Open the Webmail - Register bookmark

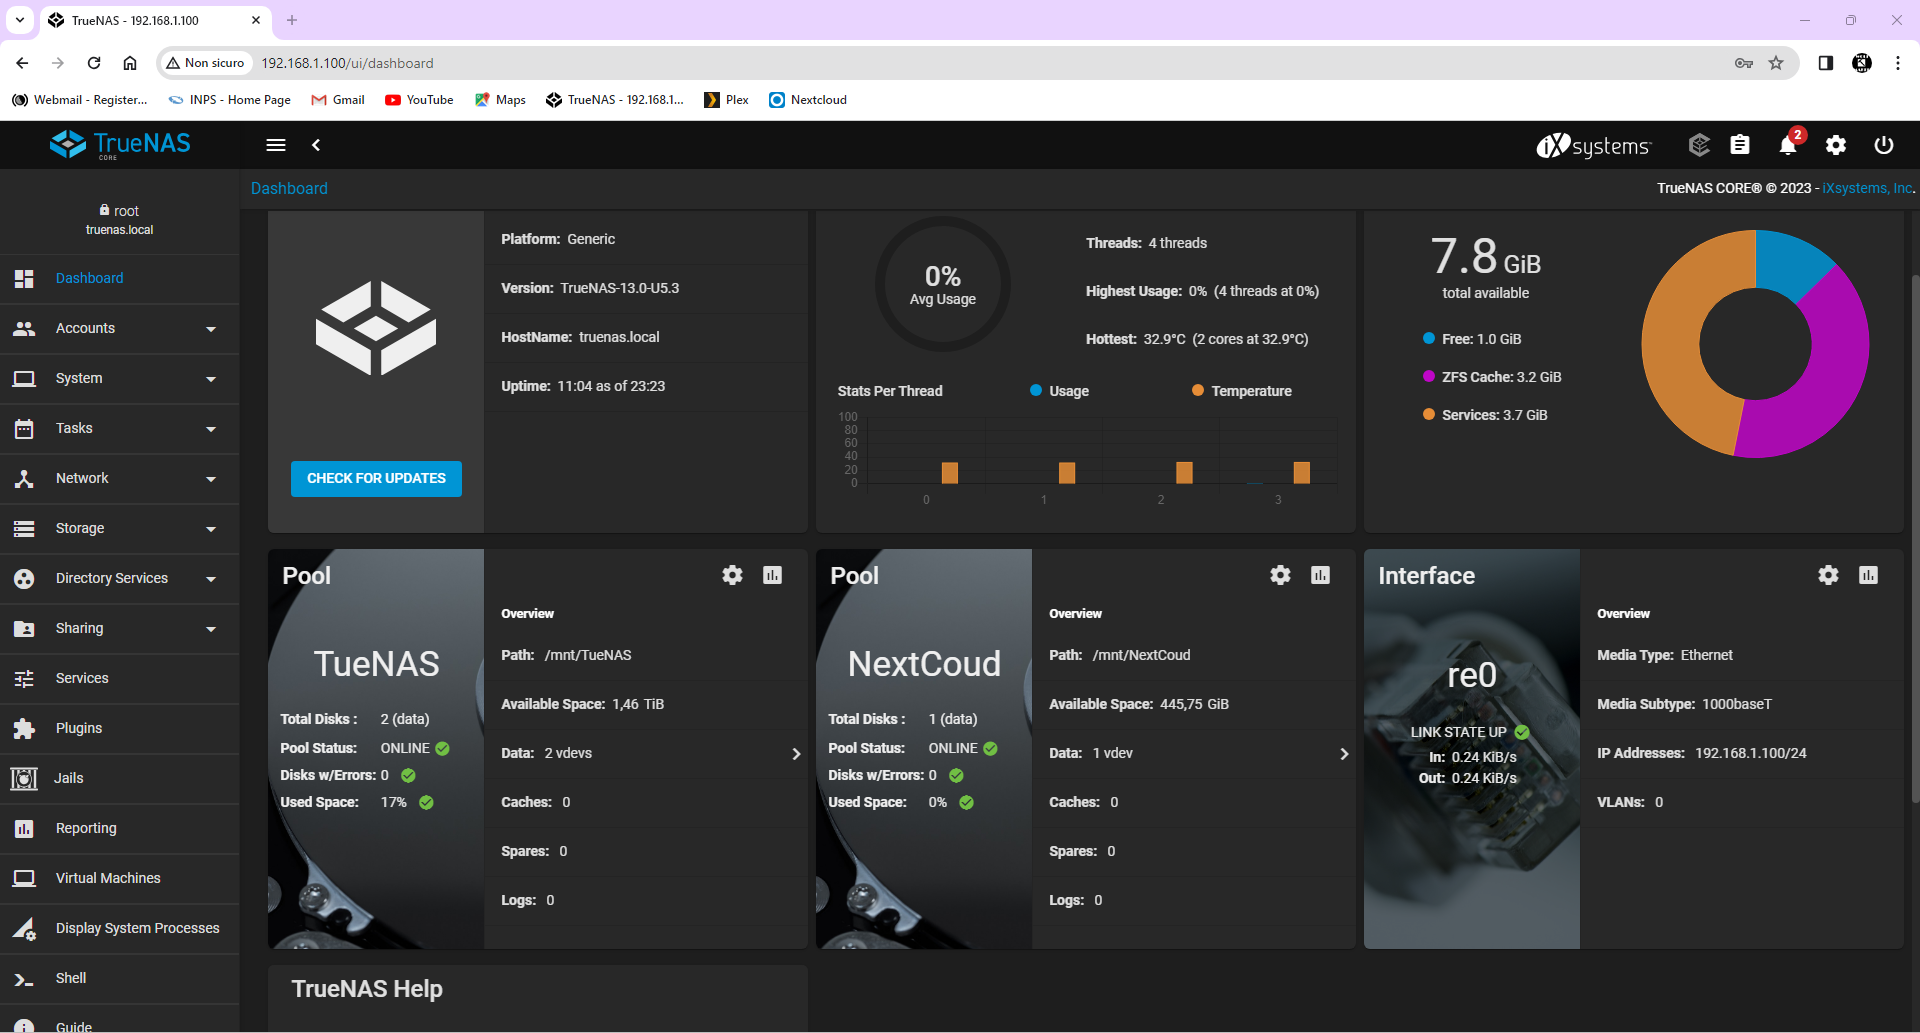pyautogui.click(x=80, y=100)
